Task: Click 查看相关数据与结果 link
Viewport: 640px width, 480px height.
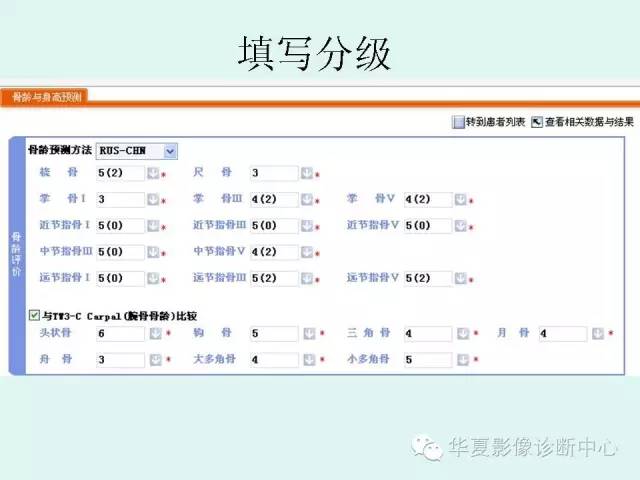Action: [x=589, y=122]
